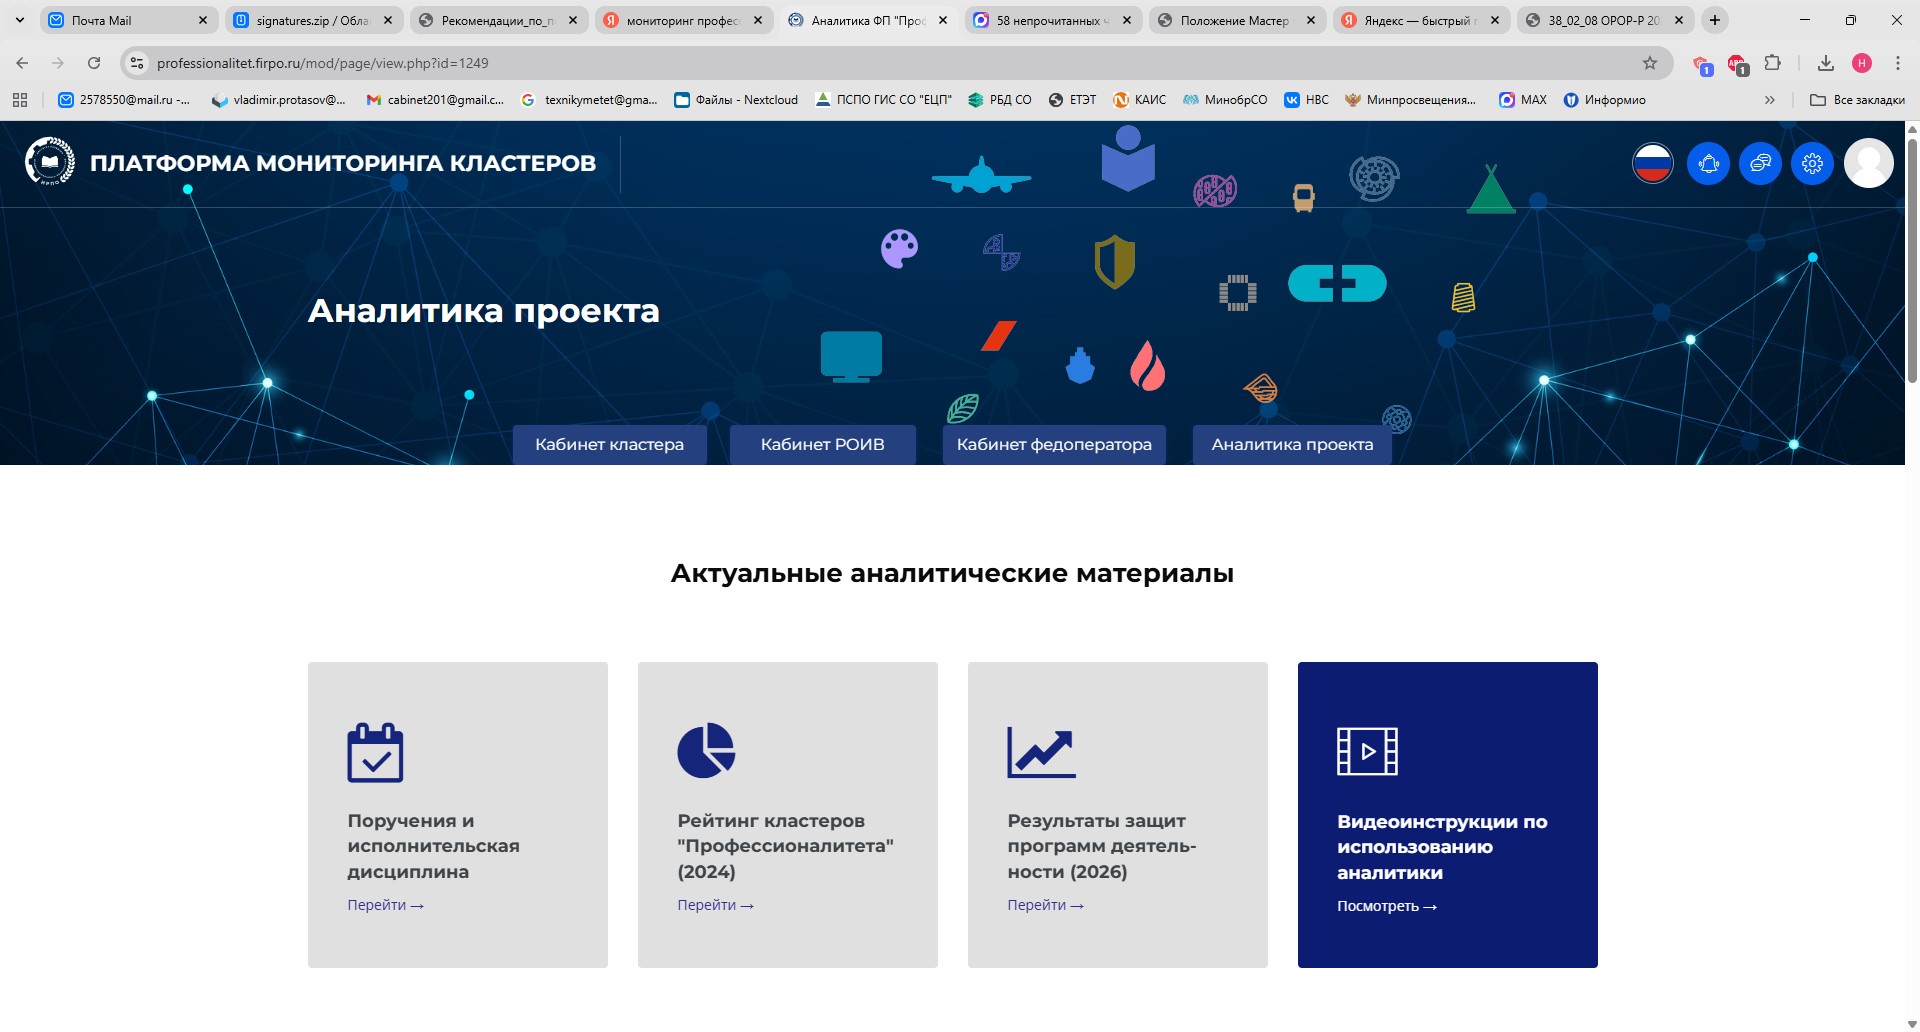Click the calendar checkmark icon card

tap(375, 752)
